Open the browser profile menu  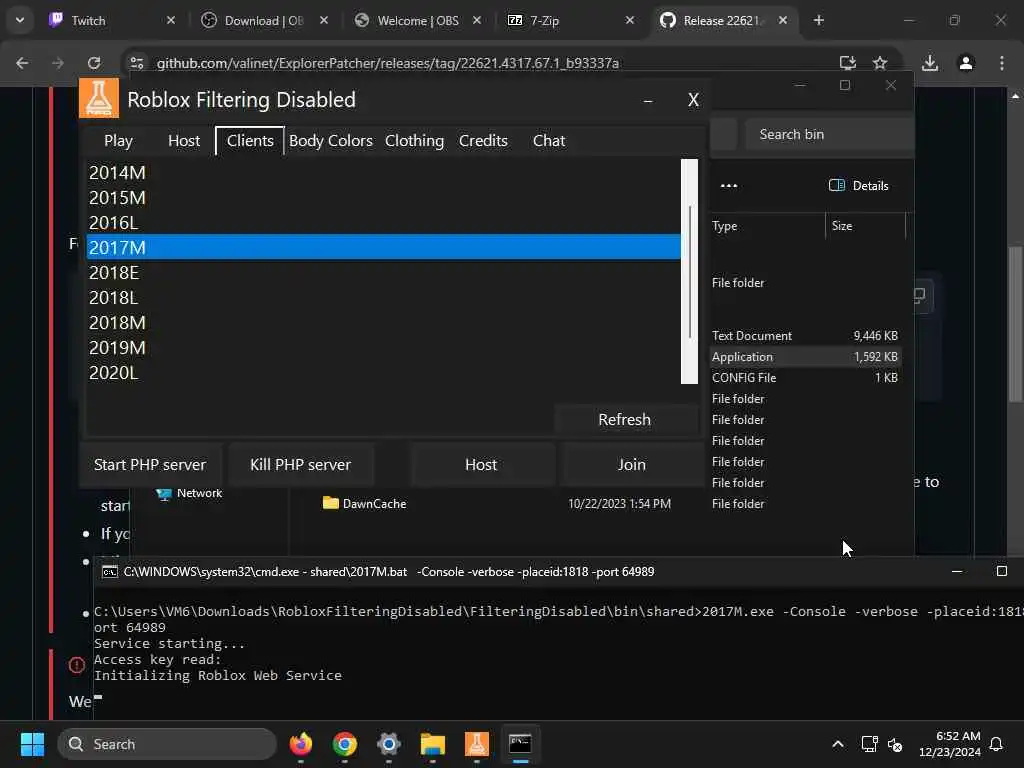tap(965, 63)
